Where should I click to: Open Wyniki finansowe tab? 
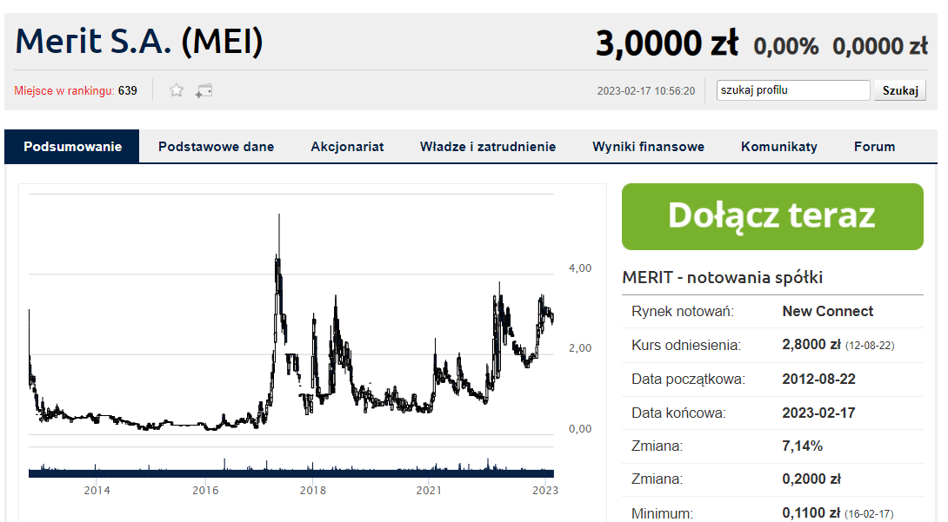648,146
